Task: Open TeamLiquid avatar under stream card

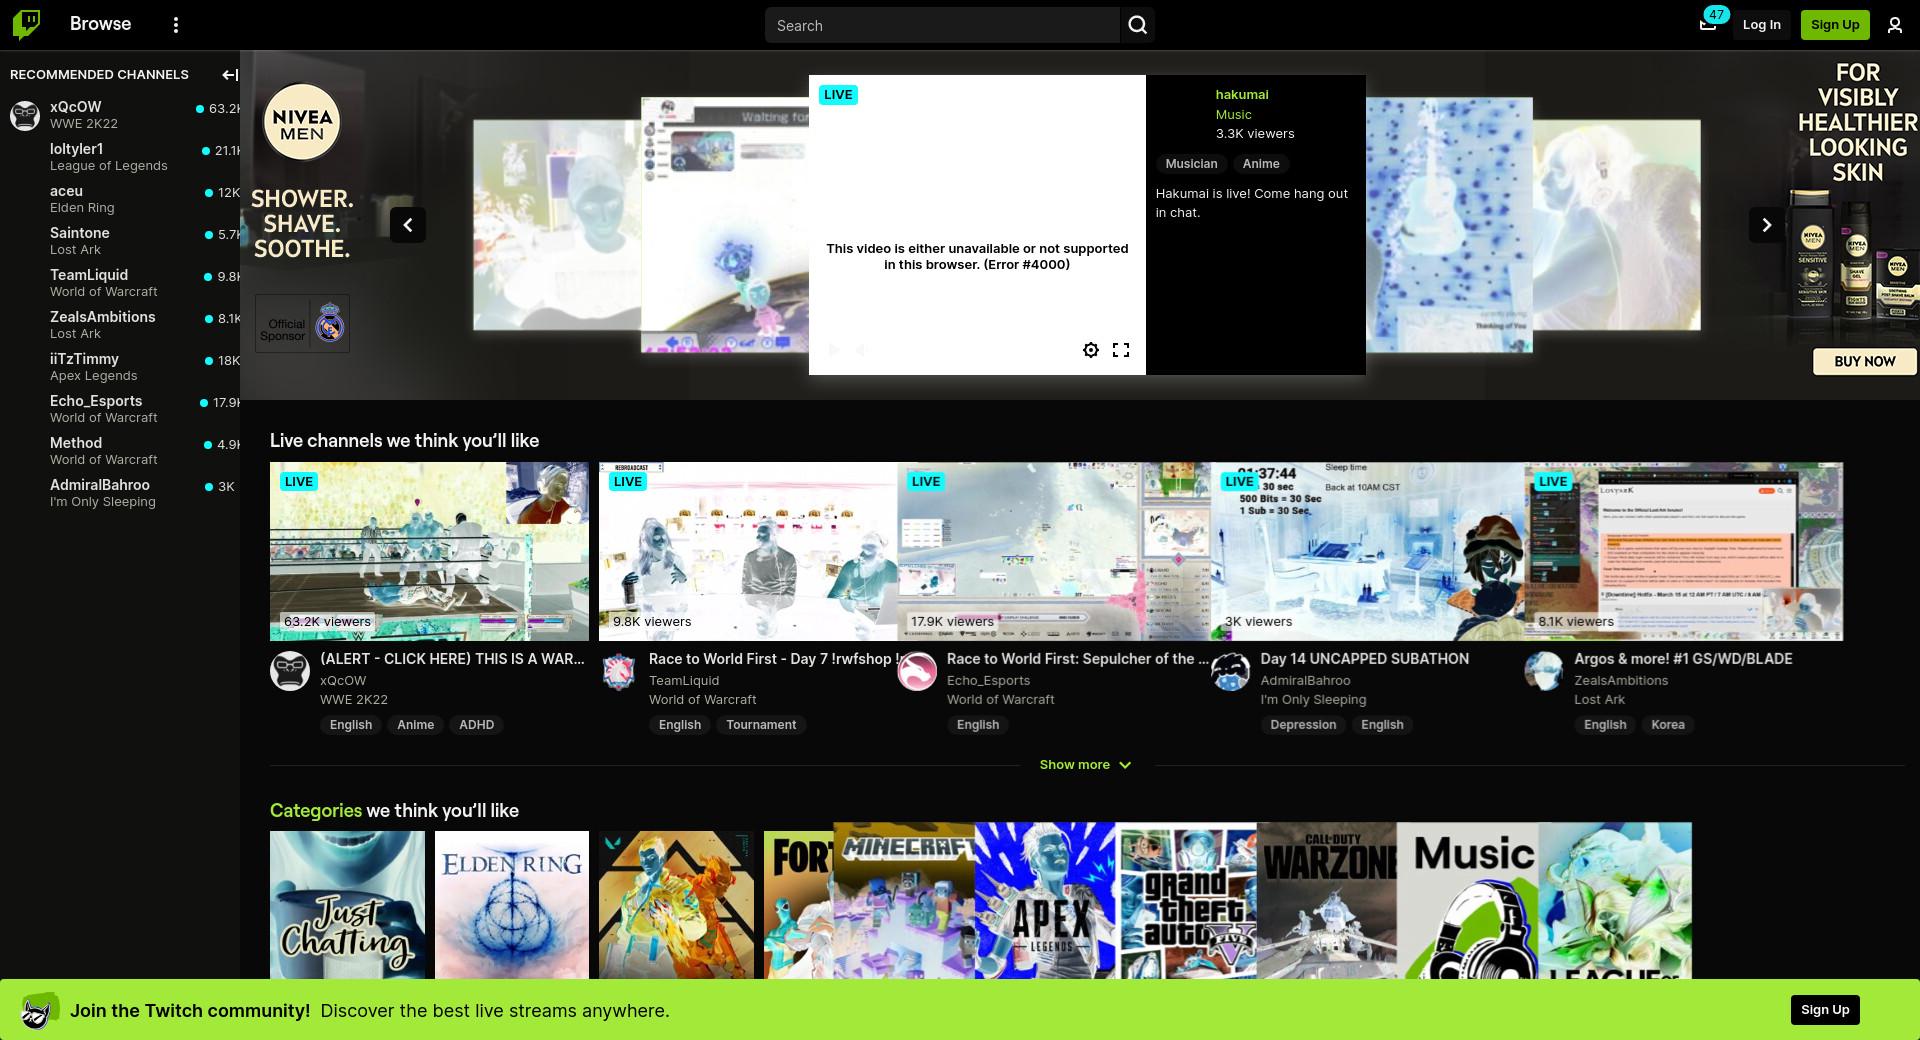Action: click(619, 671)
